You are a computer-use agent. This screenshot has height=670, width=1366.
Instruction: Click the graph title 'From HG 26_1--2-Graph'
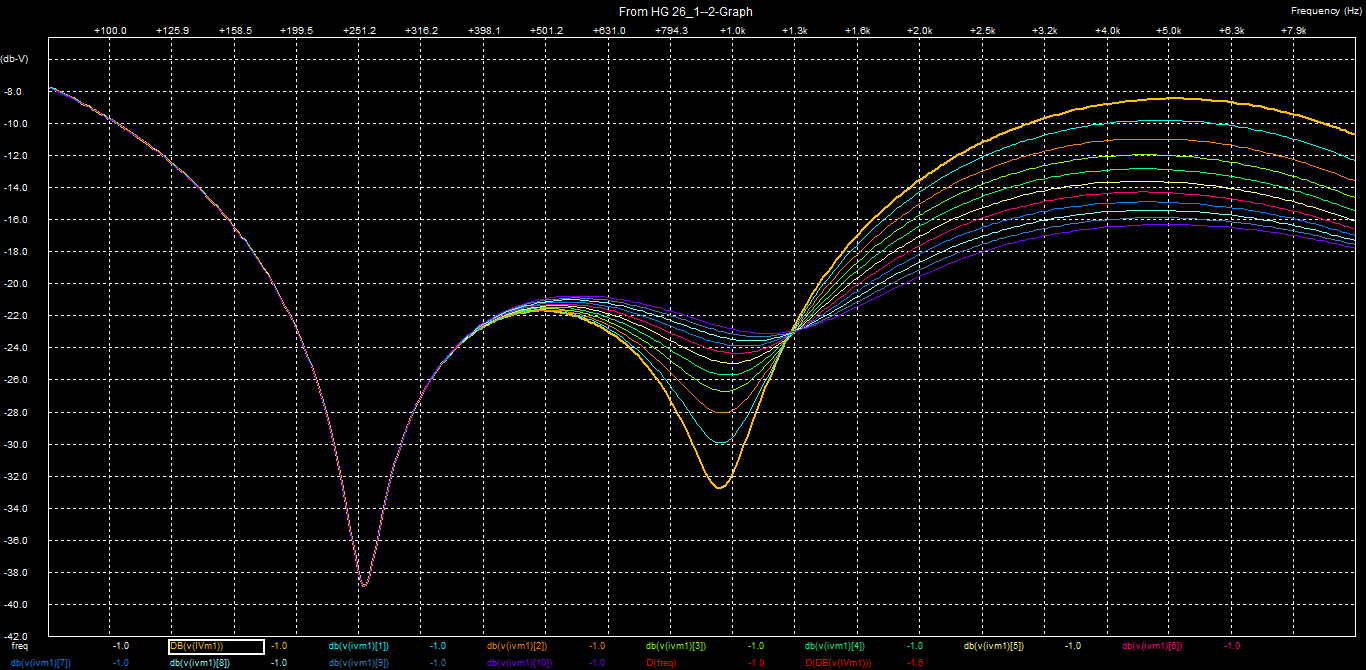pos(686,12)
